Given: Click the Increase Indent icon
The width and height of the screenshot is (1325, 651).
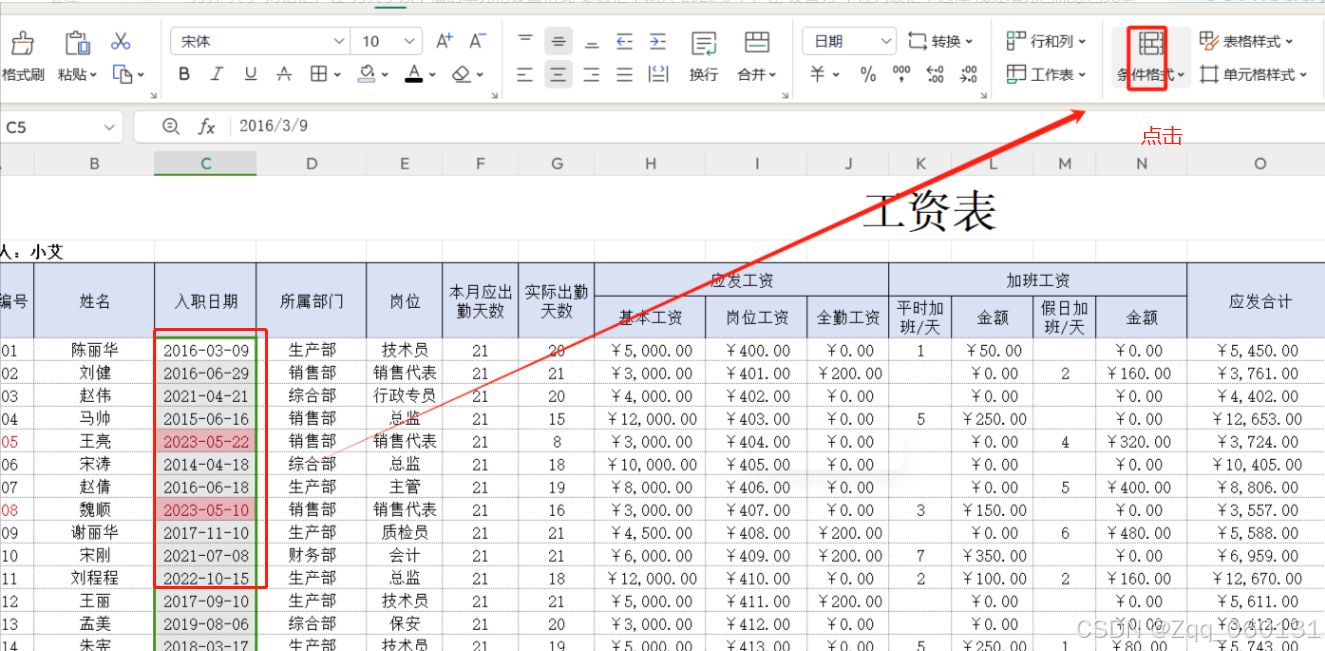Looking at the screenshot, I should [x=657, y=41].
